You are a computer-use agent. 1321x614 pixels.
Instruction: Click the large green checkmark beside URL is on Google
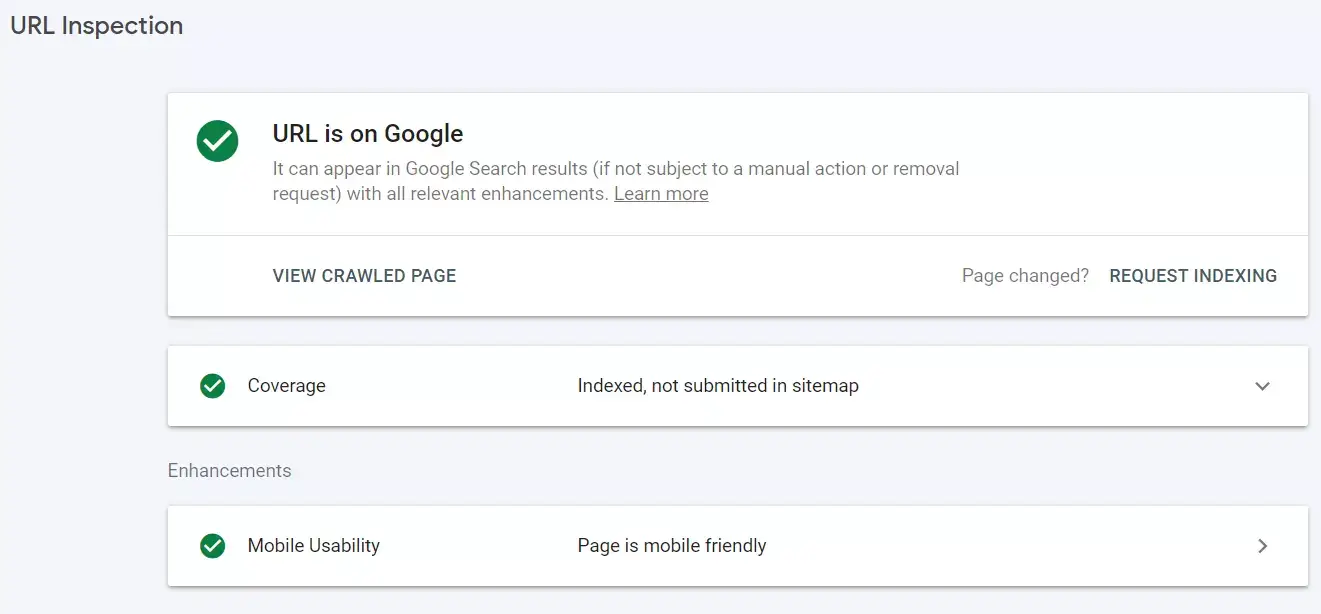[217, 141]
